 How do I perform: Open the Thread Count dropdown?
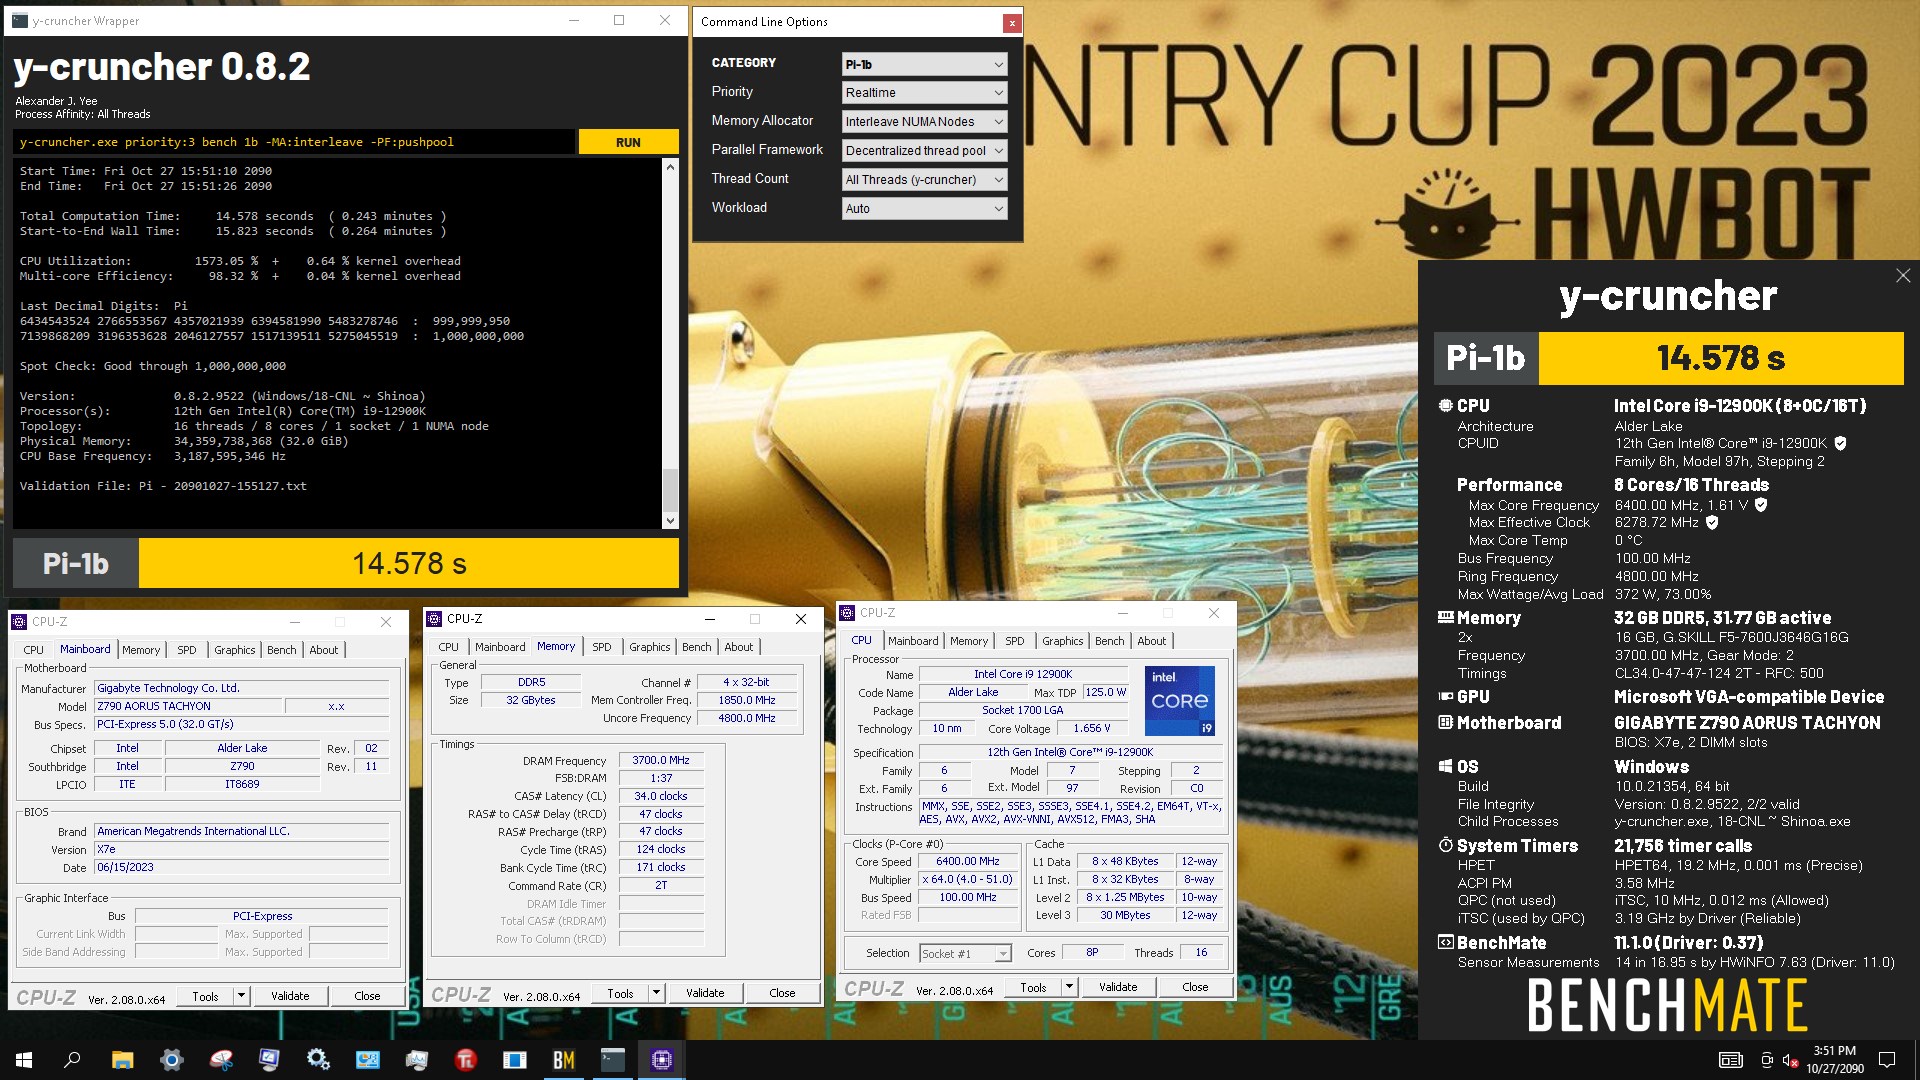pos(924,180)
